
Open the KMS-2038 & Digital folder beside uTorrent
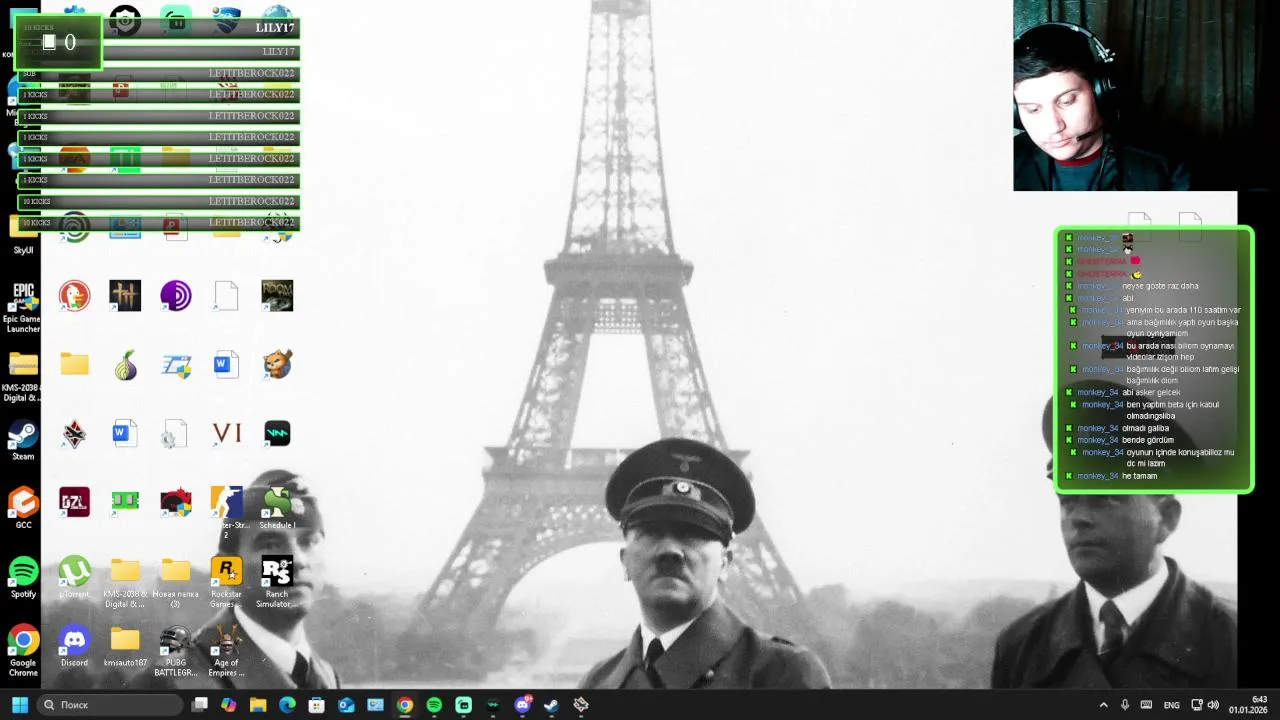click(125, 582)
